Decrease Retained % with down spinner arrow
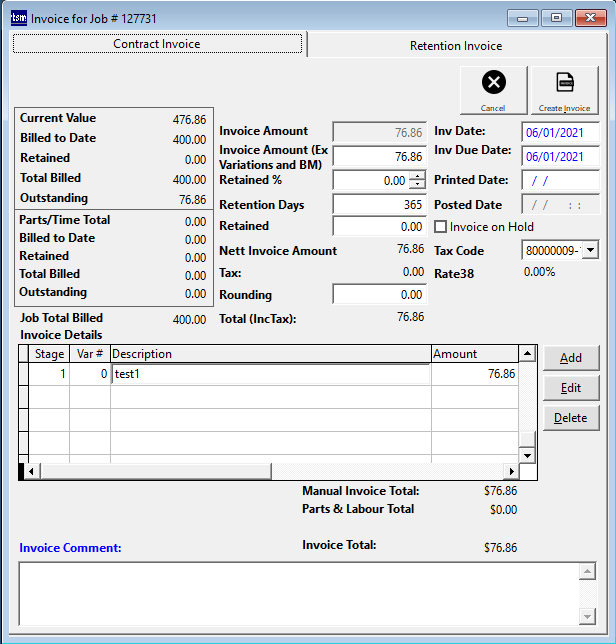This screenshot has height=644, width=616. click(x=417, y=185)
